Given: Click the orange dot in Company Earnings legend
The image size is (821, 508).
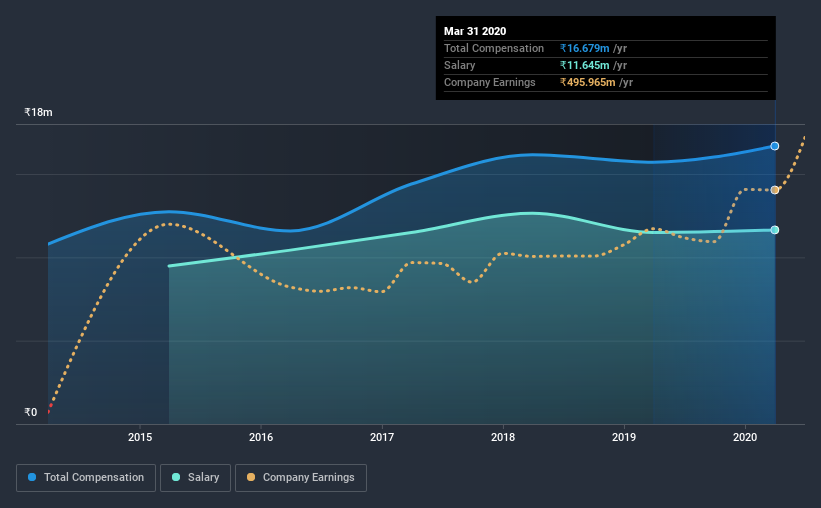Looking at the screenshot, I should tap(251, 477).
